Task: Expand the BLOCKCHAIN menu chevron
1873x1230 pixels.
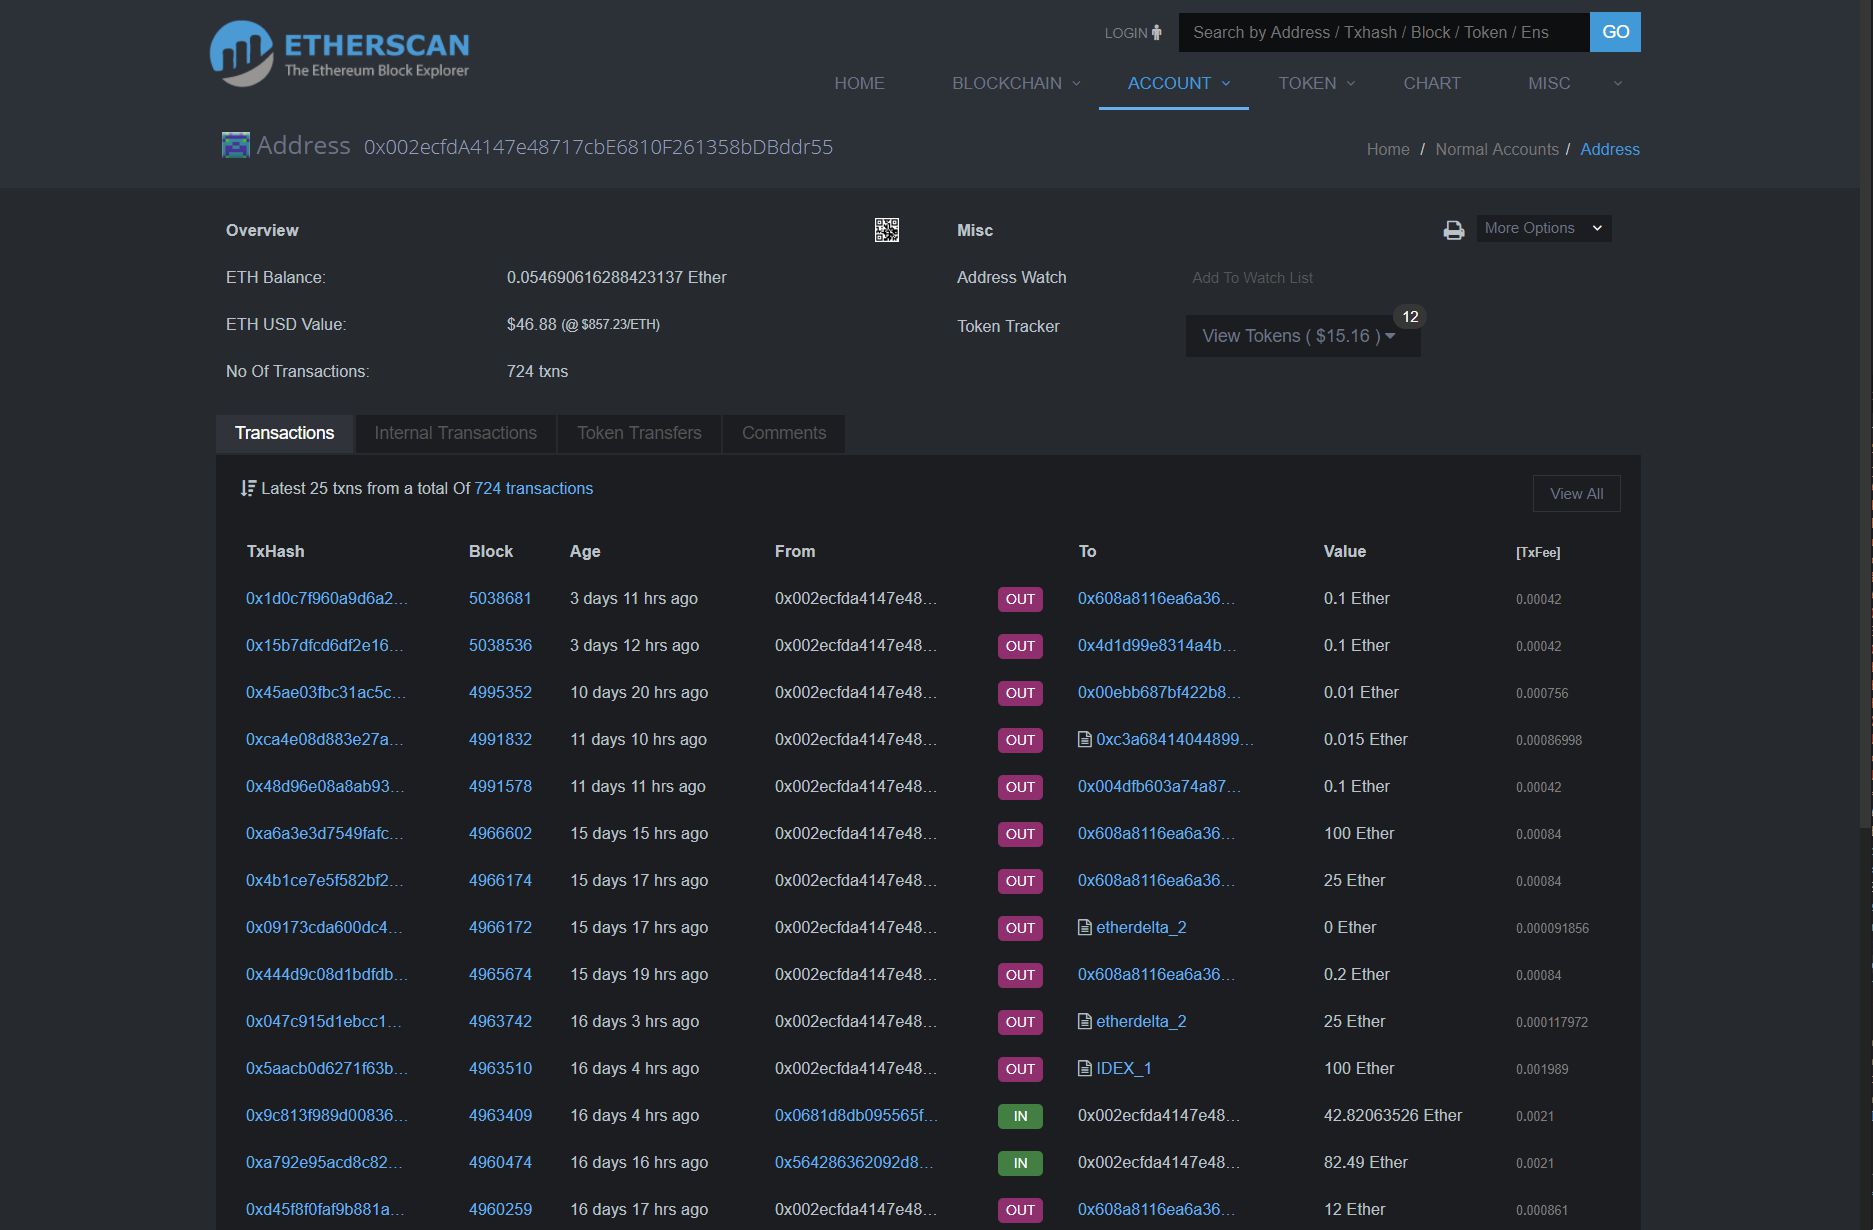Action: pyautogui.click(x=1075, y=84)
